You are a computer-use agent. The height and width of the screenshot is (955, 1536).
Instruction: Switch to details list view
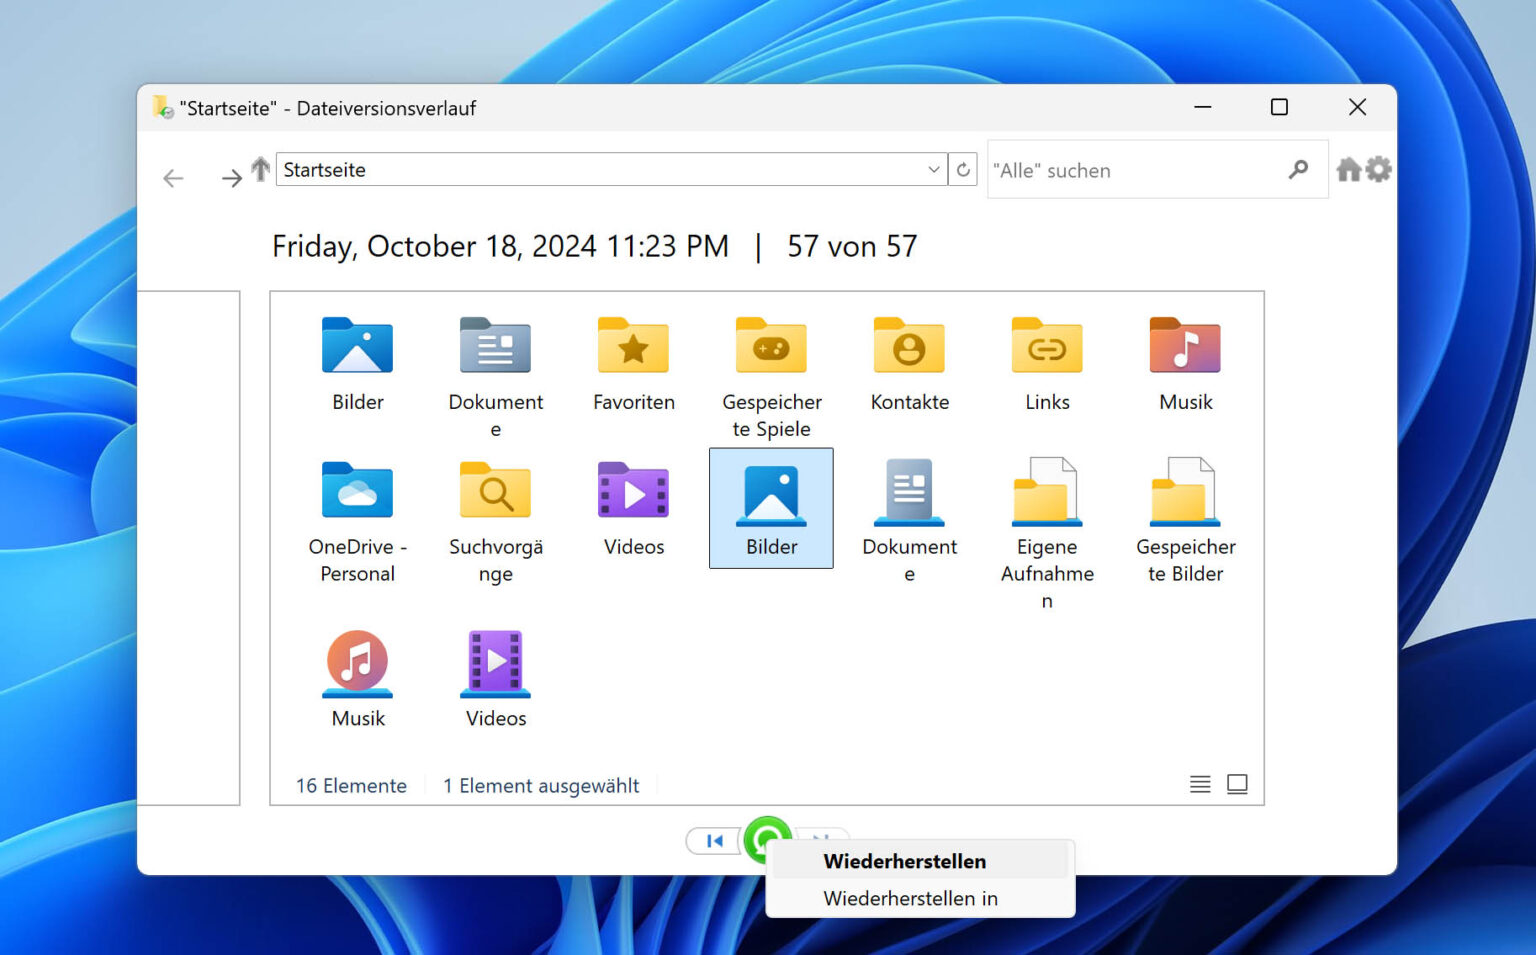(1200, 784)
